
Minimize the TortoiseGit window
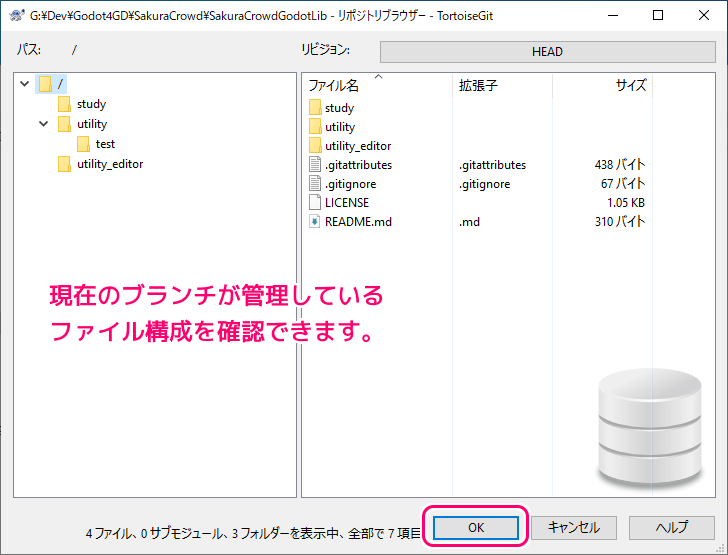click(613, 15)
